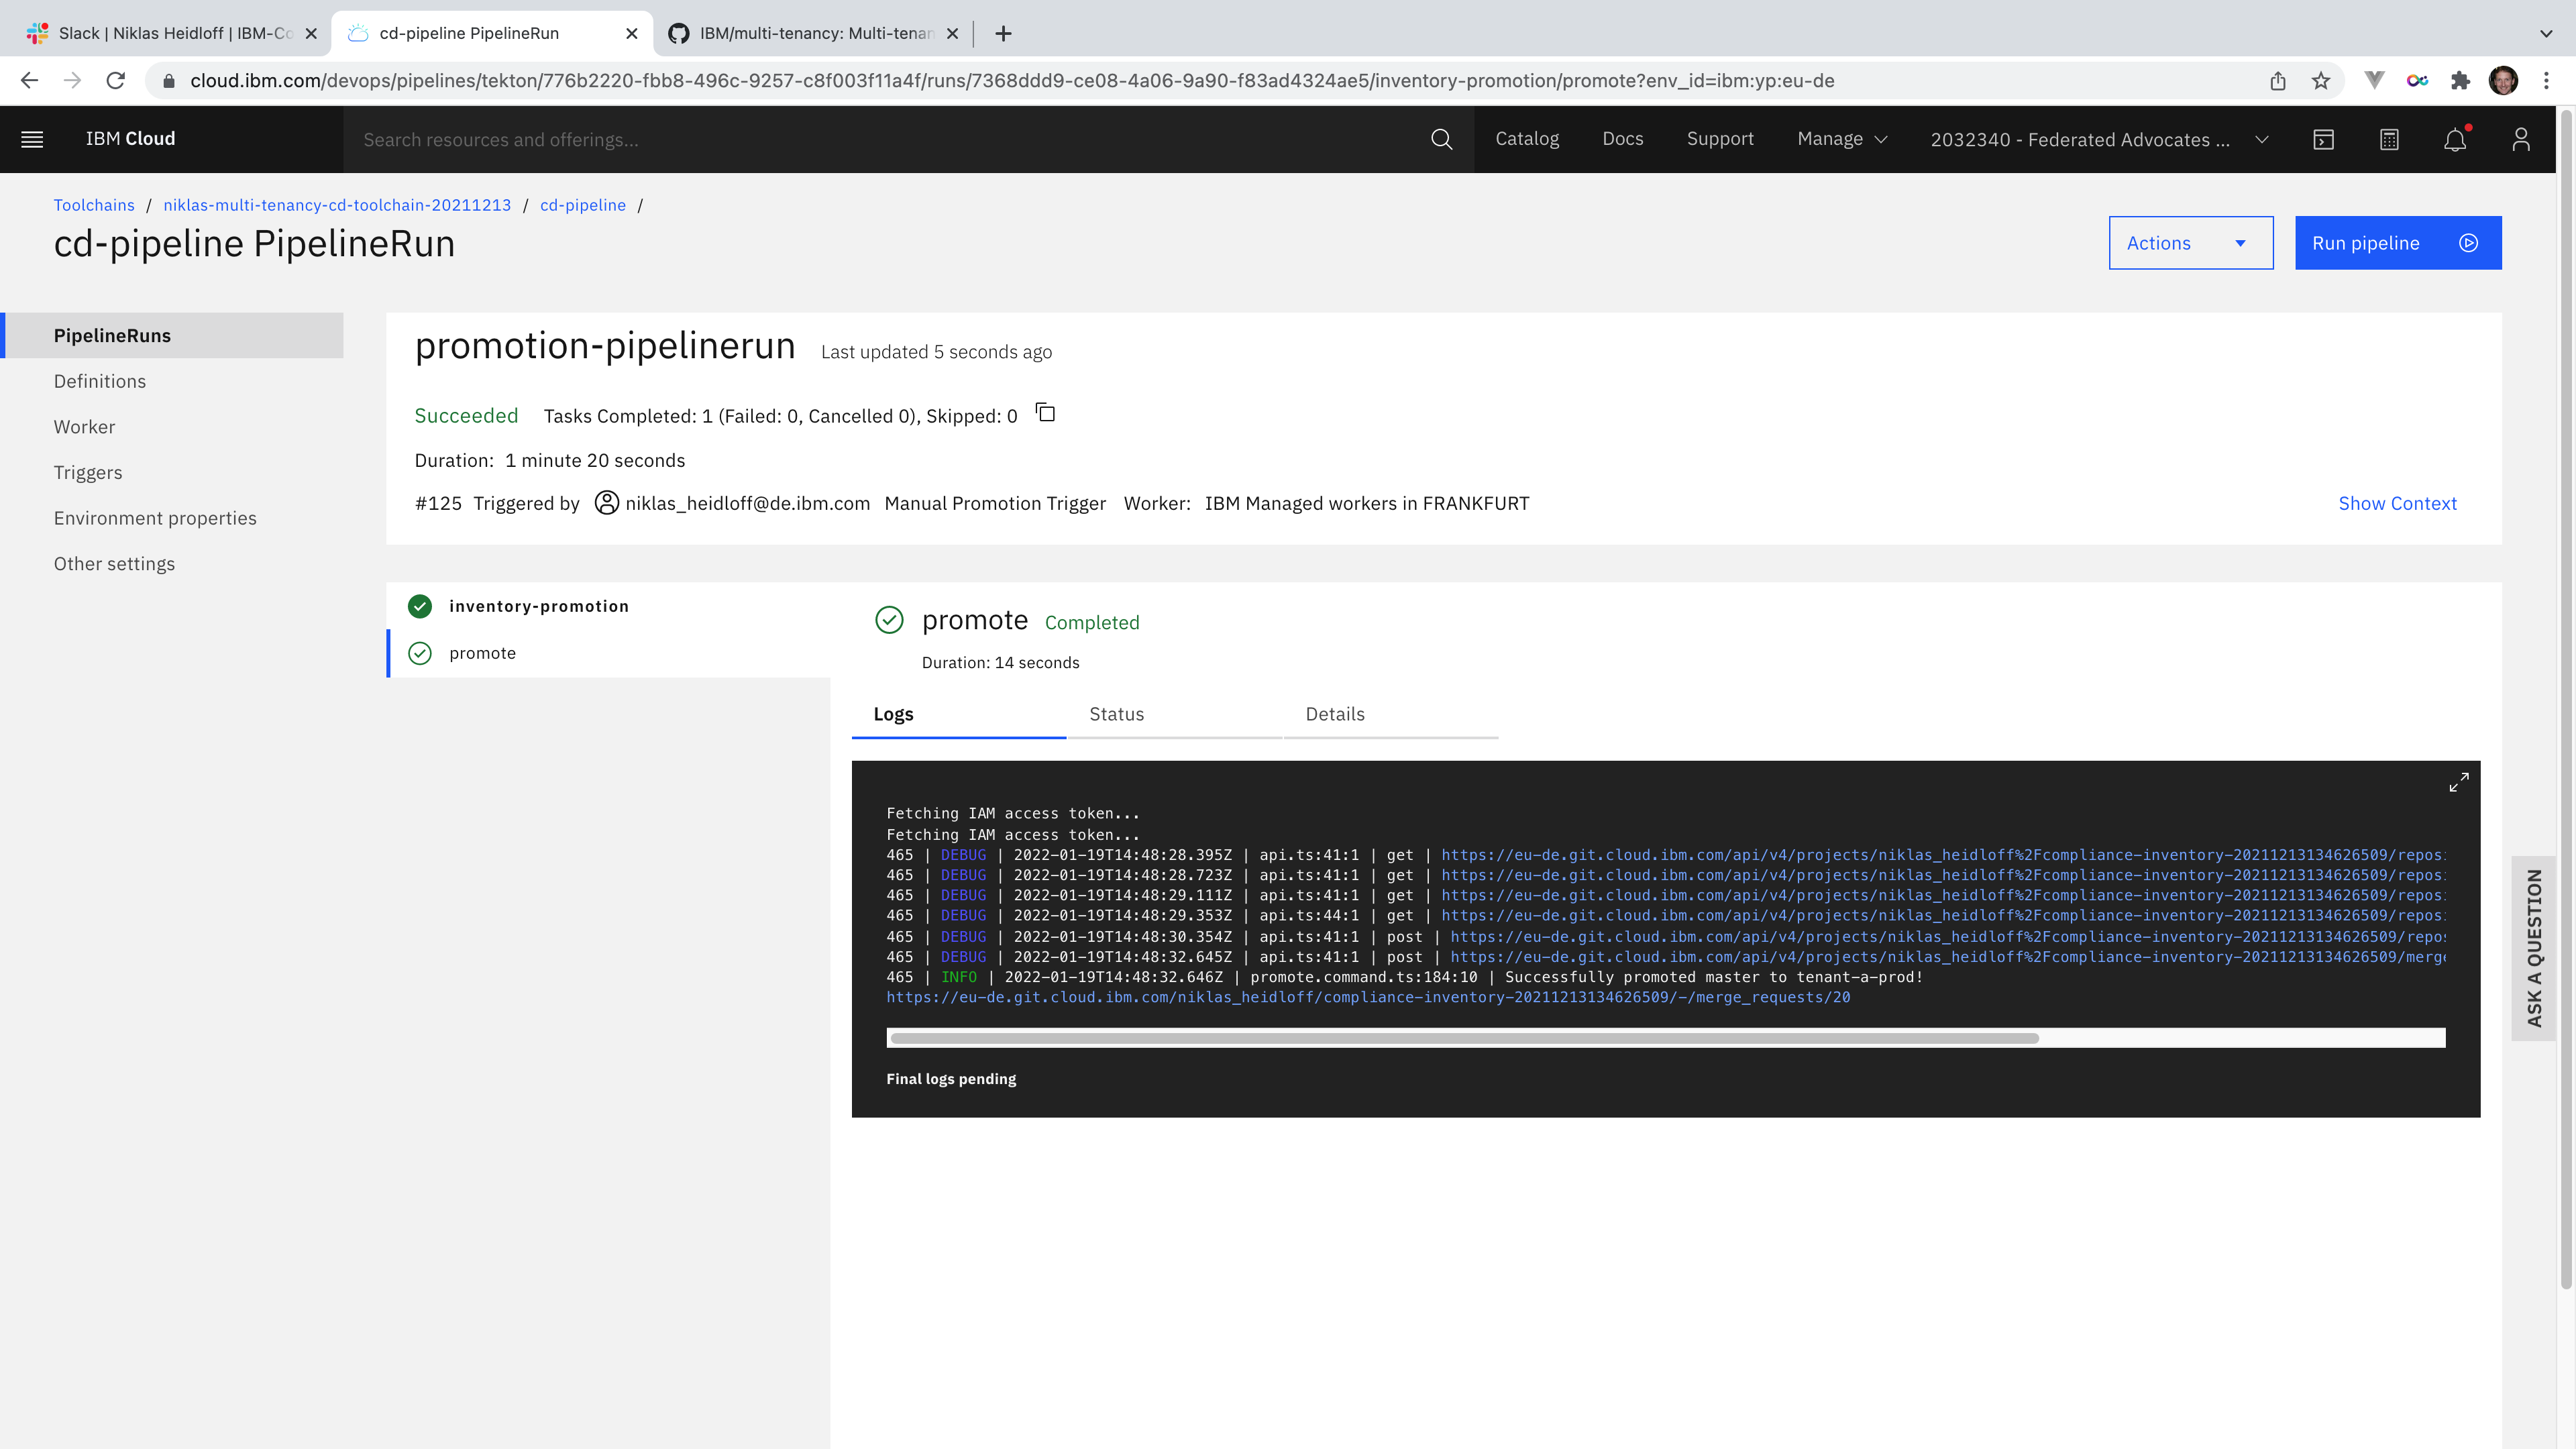
Task: Open the notifications bell
Action: pos(2455,139)
